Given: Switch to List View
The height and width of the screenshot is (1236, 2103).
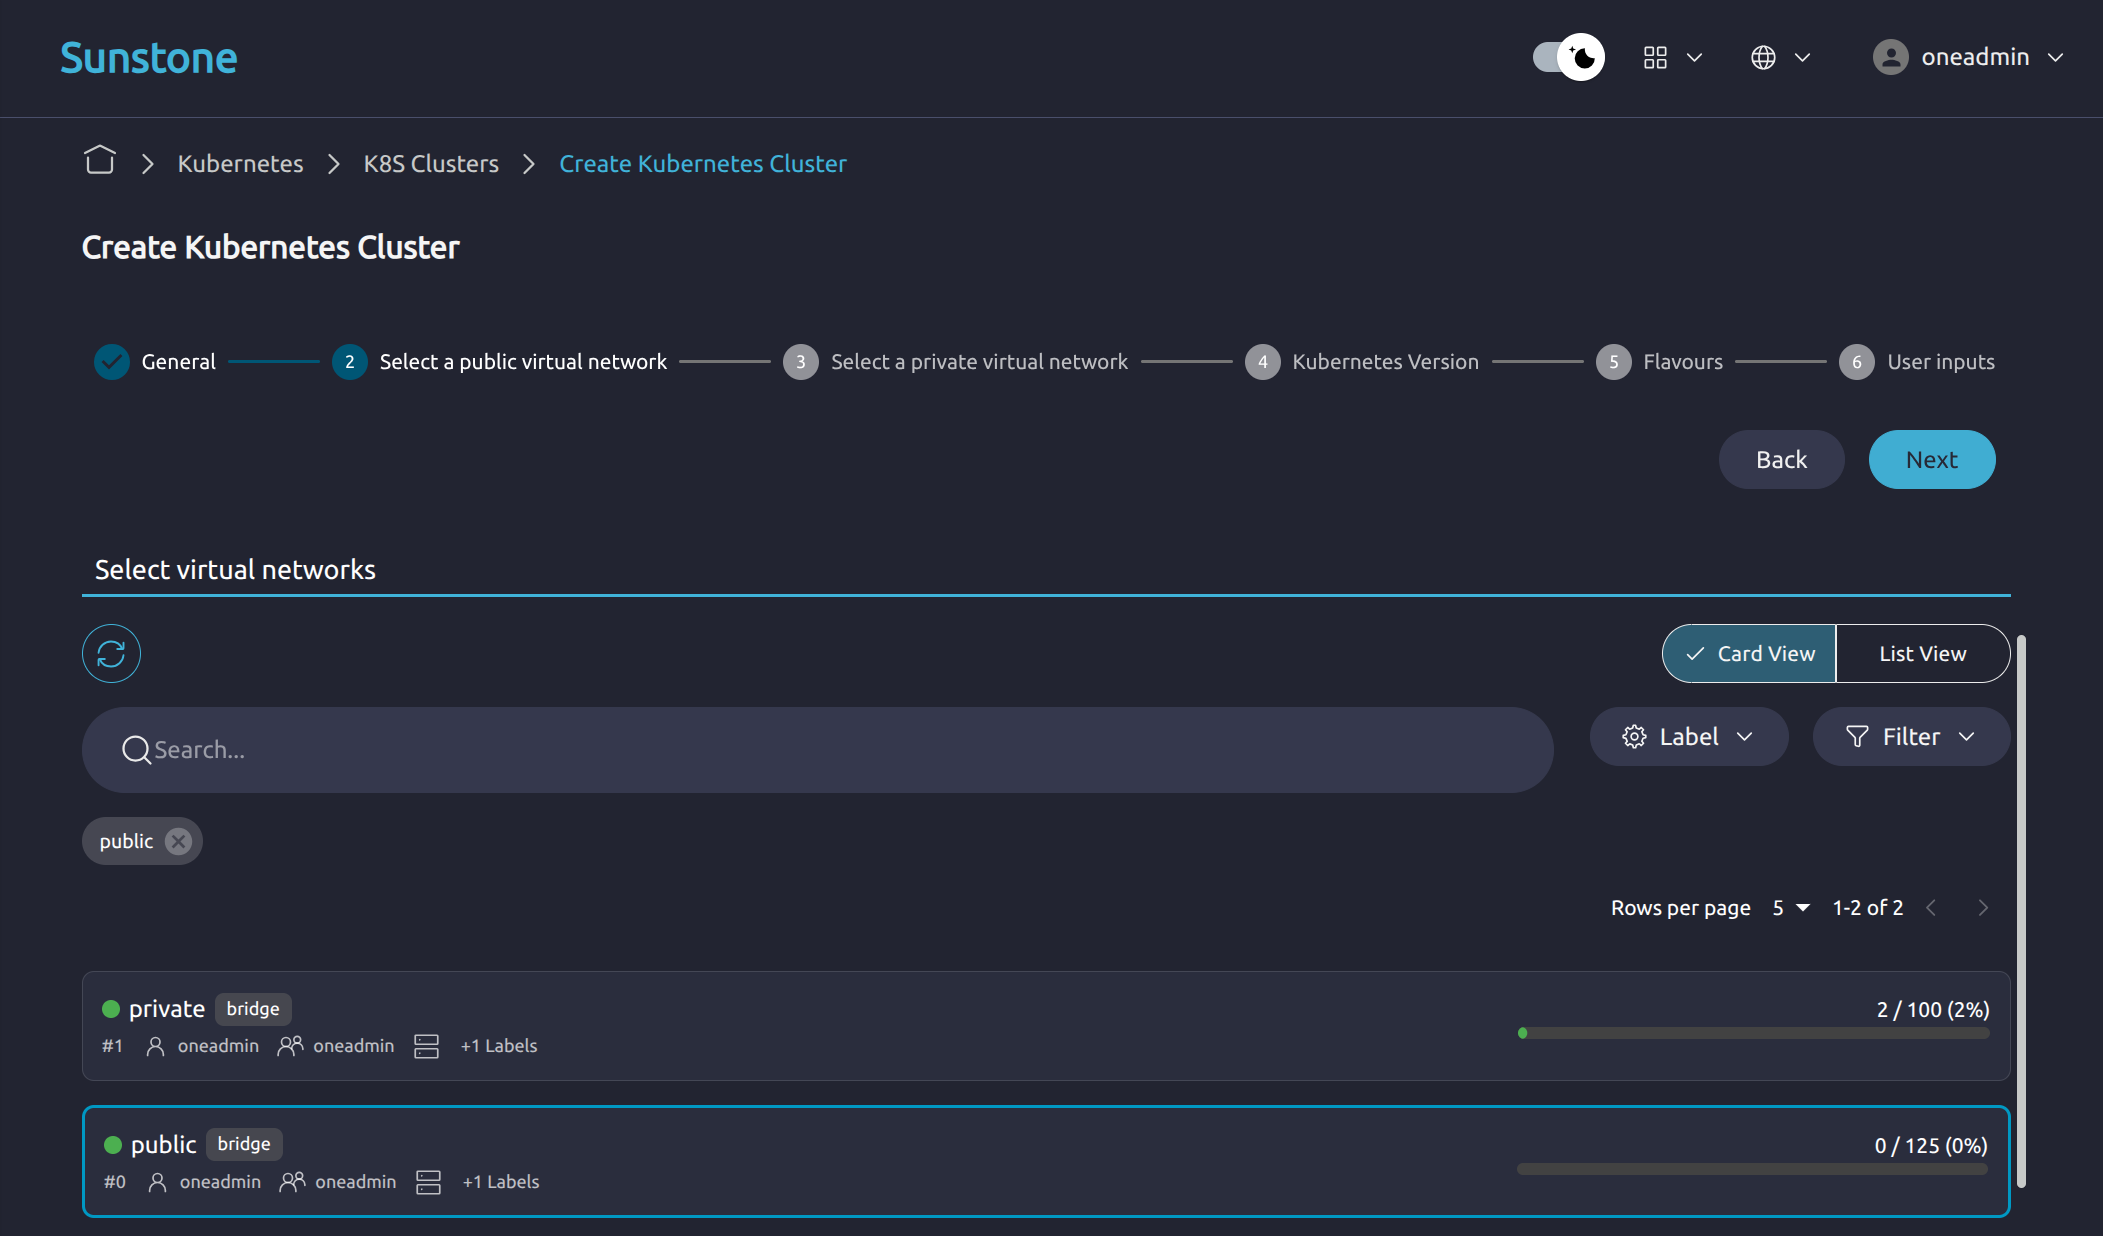Looking at the screenshot, I should tap(1922, 654).
